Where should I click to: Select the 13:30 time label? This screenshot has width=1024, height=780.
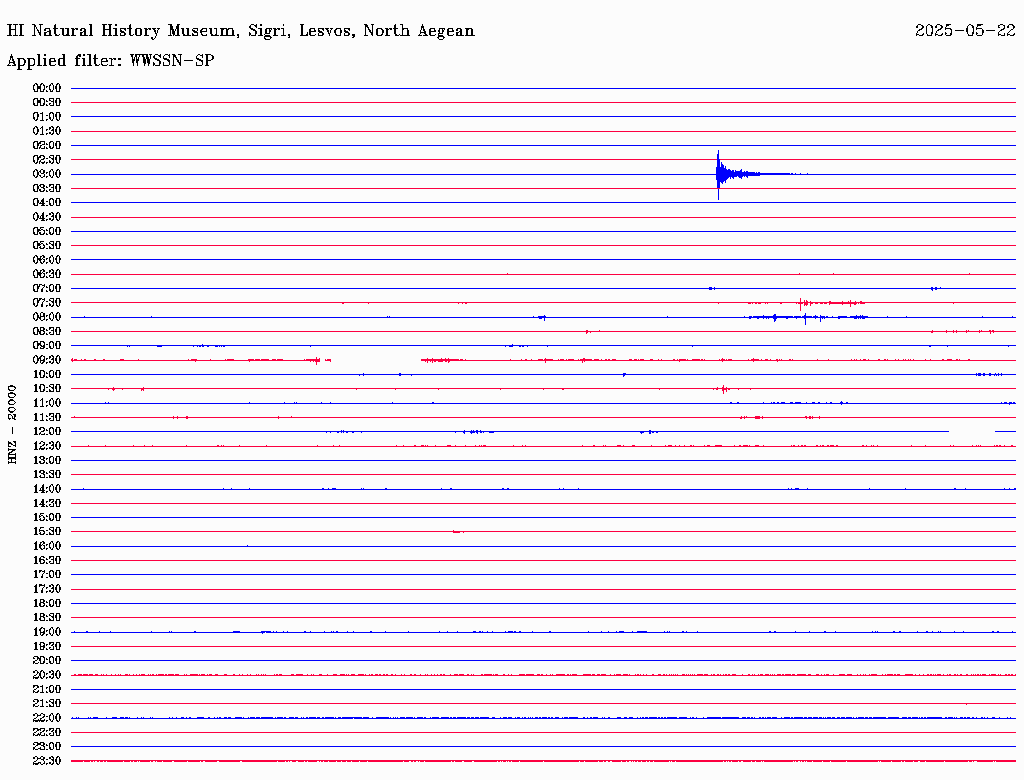[x=47, y=475]
